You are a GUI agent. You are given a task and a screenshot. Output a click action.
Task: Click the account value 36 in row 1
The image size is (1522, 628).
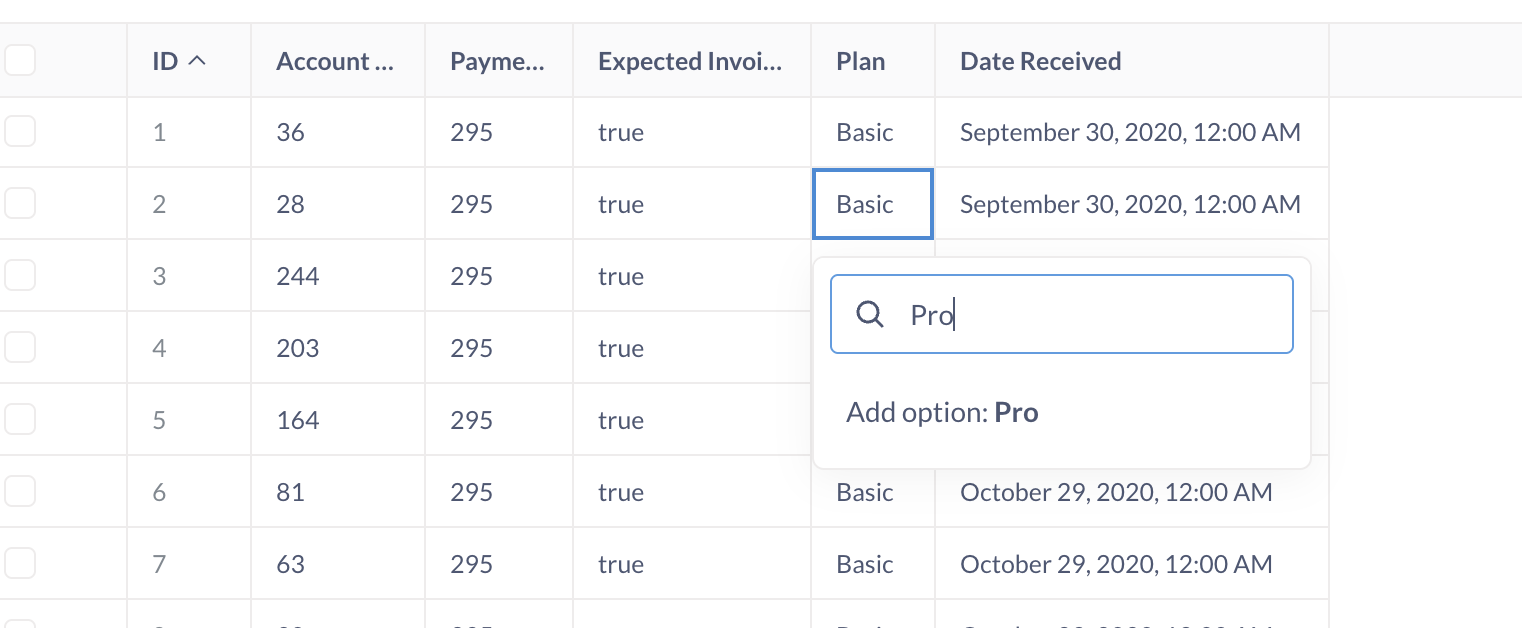pyautogui.click(x=290, y=131)
